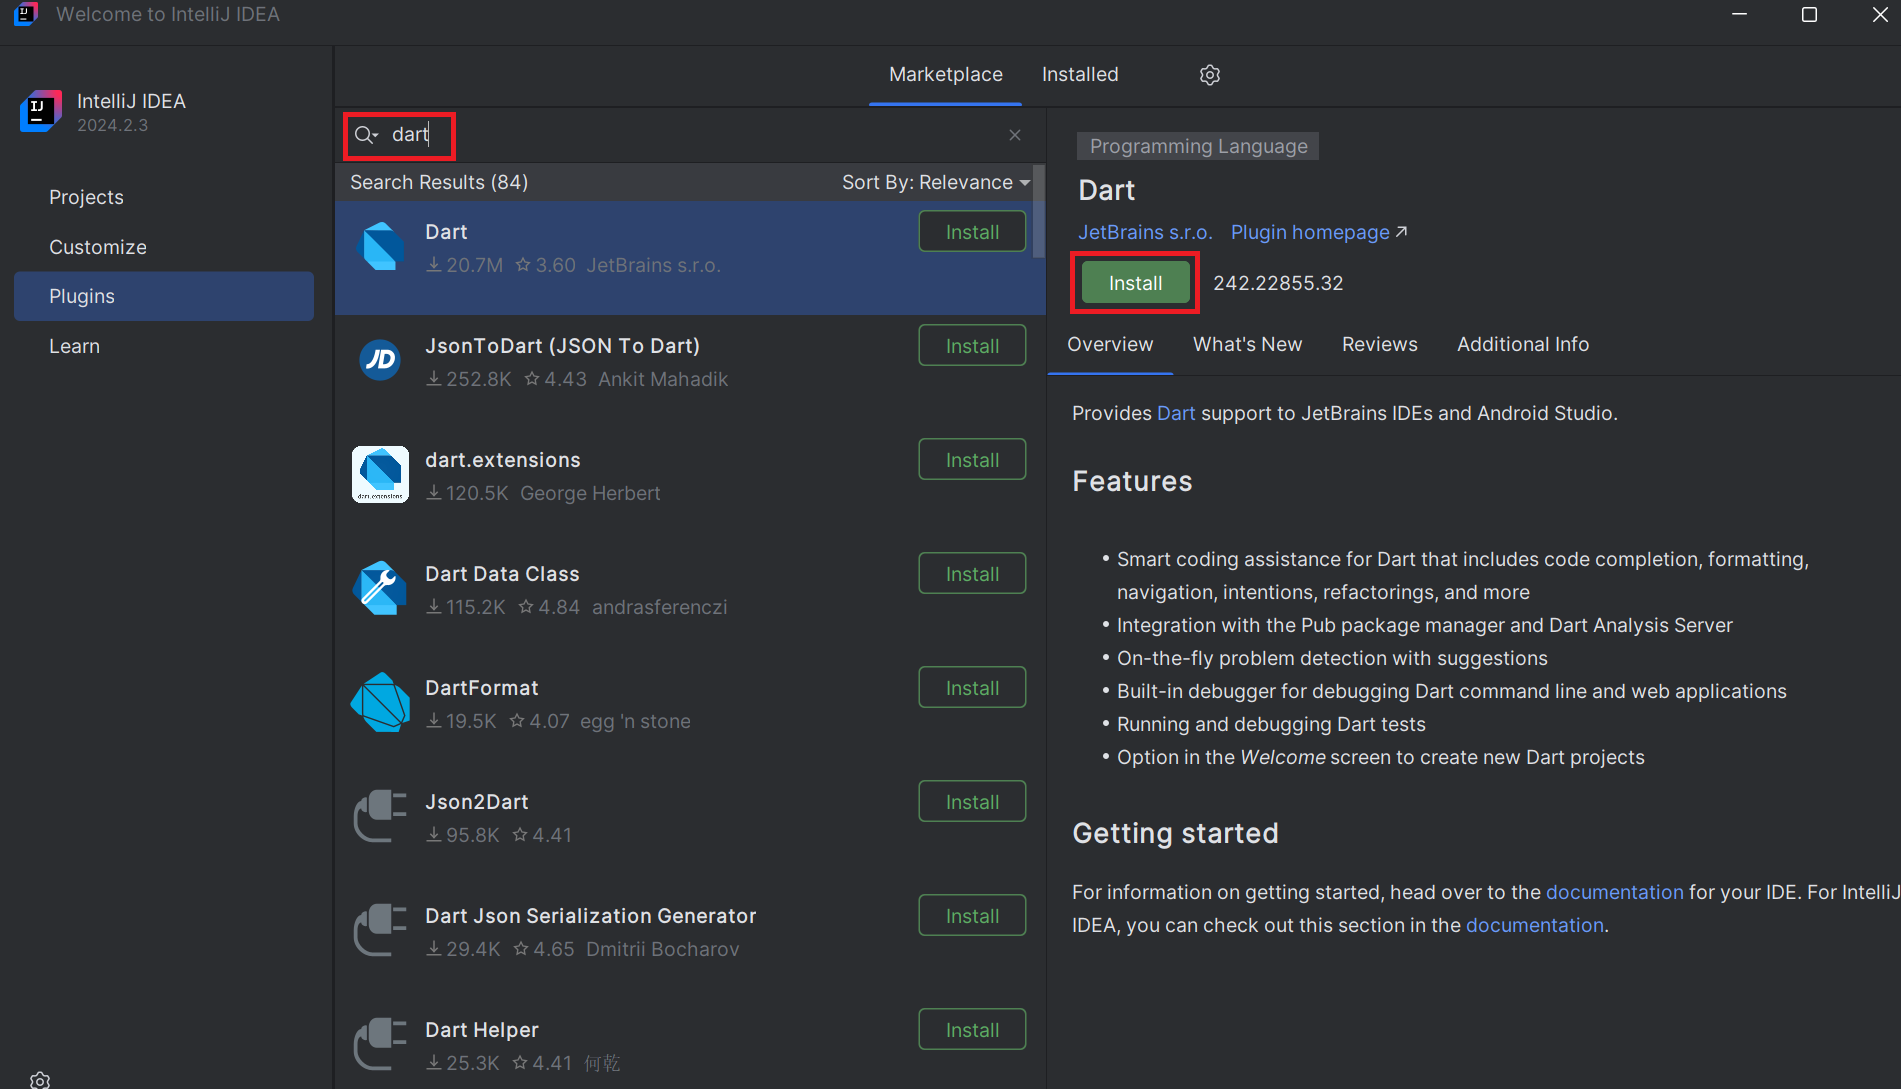
Task: Switch to the Marketplace tab
Action: 946,75
